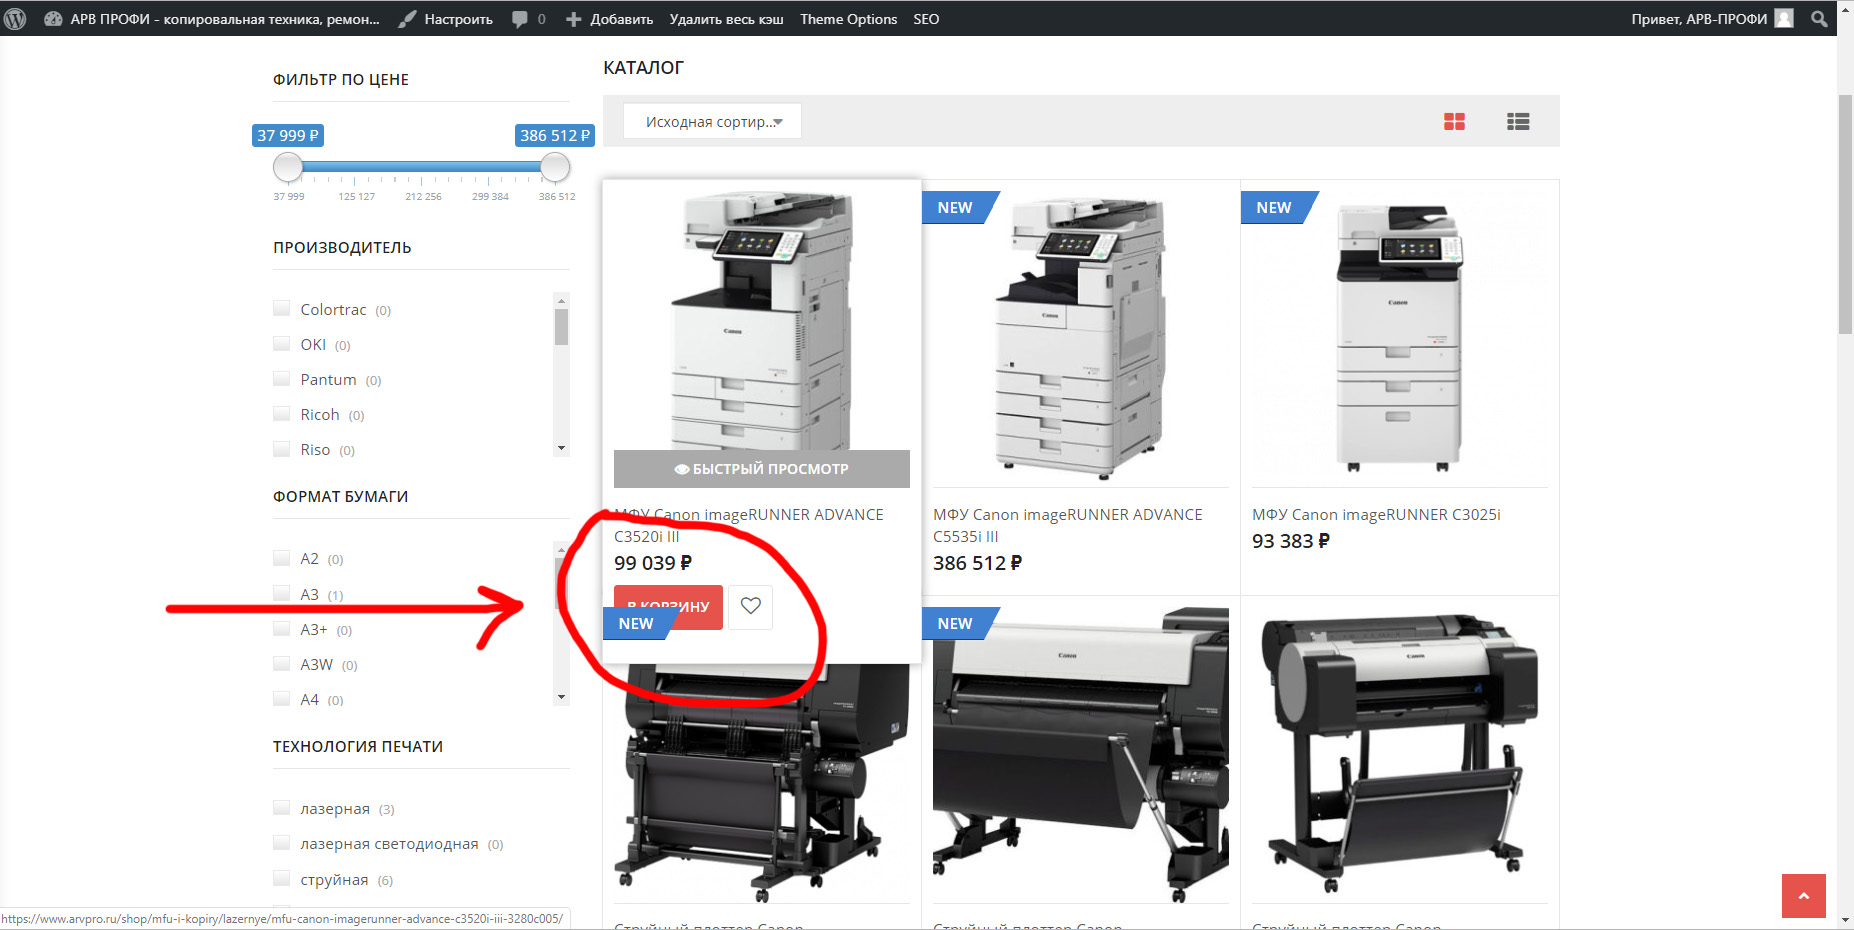Select the A2 paper format checkbox
The width and height of the screenshot is (1854, 930).
[x=282, y=557]
